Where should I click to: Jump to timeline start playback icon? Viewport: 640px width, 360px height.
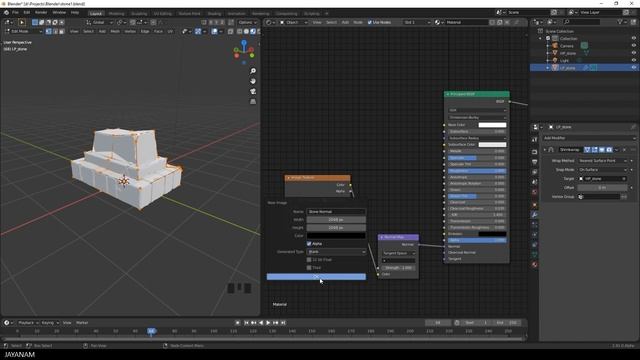tap(246, 323)
